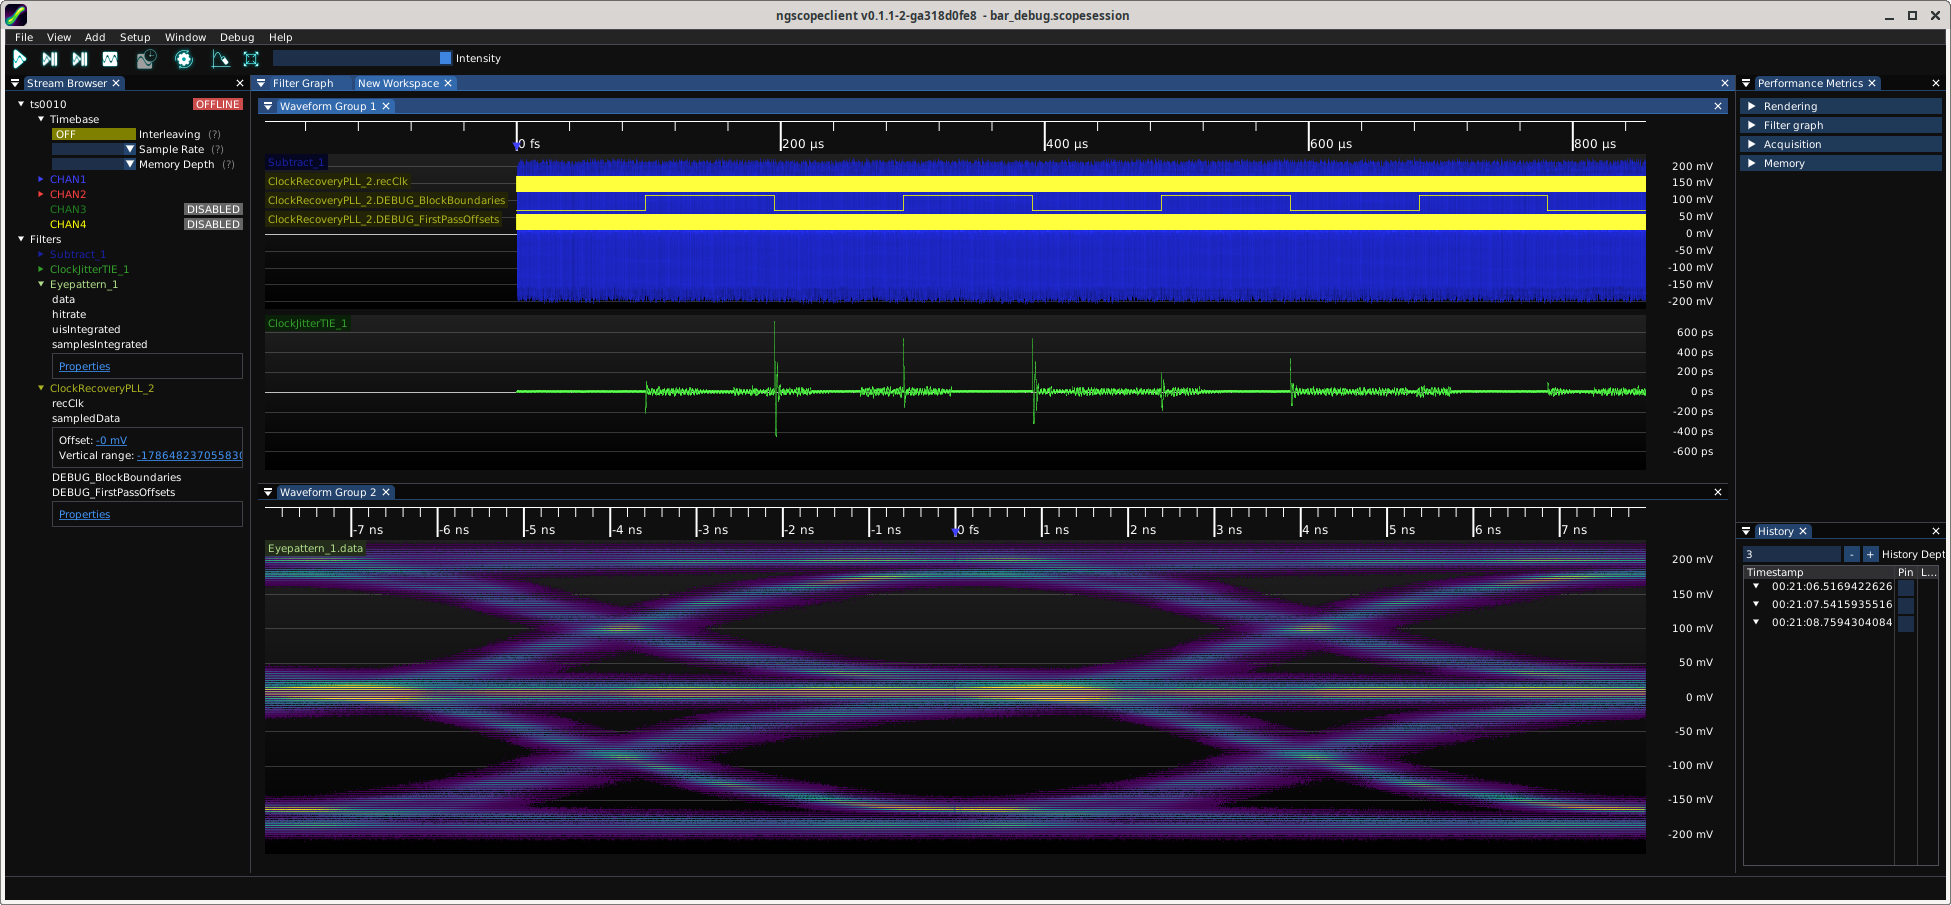Pin the 00:21:08.7594304084 history entry
This screenshot has width=1951, height=905.
pos(1905,623)
